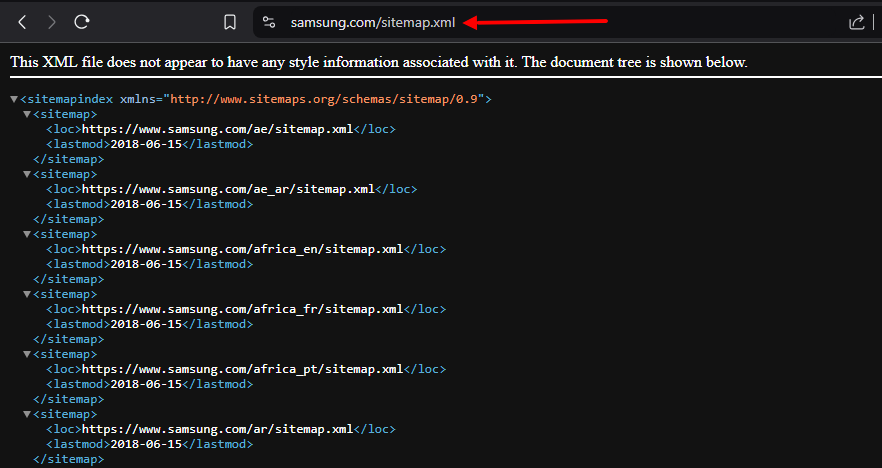Viewport: 882px width, 468px height.
Task: Go forward to the next page
Action: (52, 22)
